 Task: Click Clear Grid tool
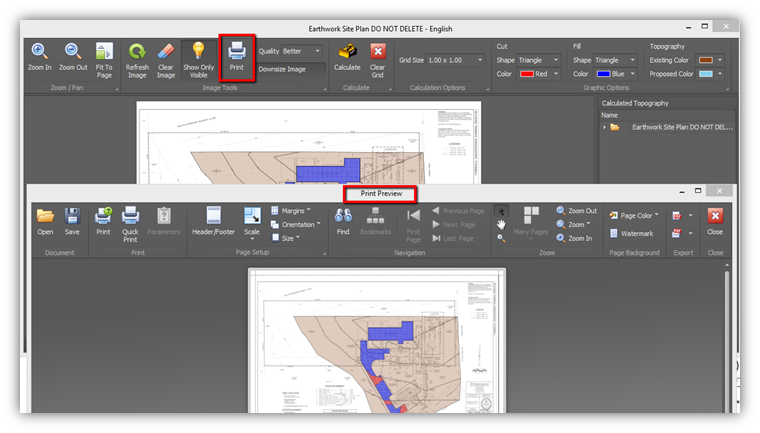click(x=377, y=61)
